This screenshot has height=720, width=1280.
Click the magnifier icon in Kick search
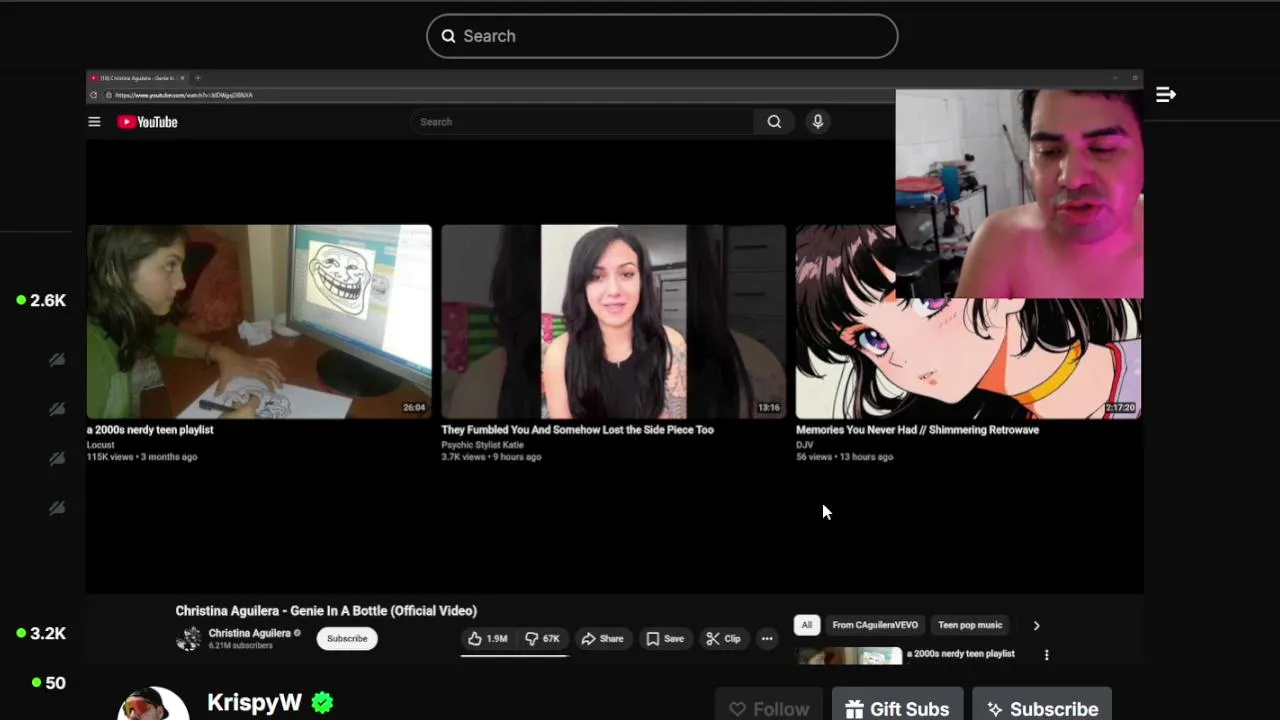coord(448,36)
